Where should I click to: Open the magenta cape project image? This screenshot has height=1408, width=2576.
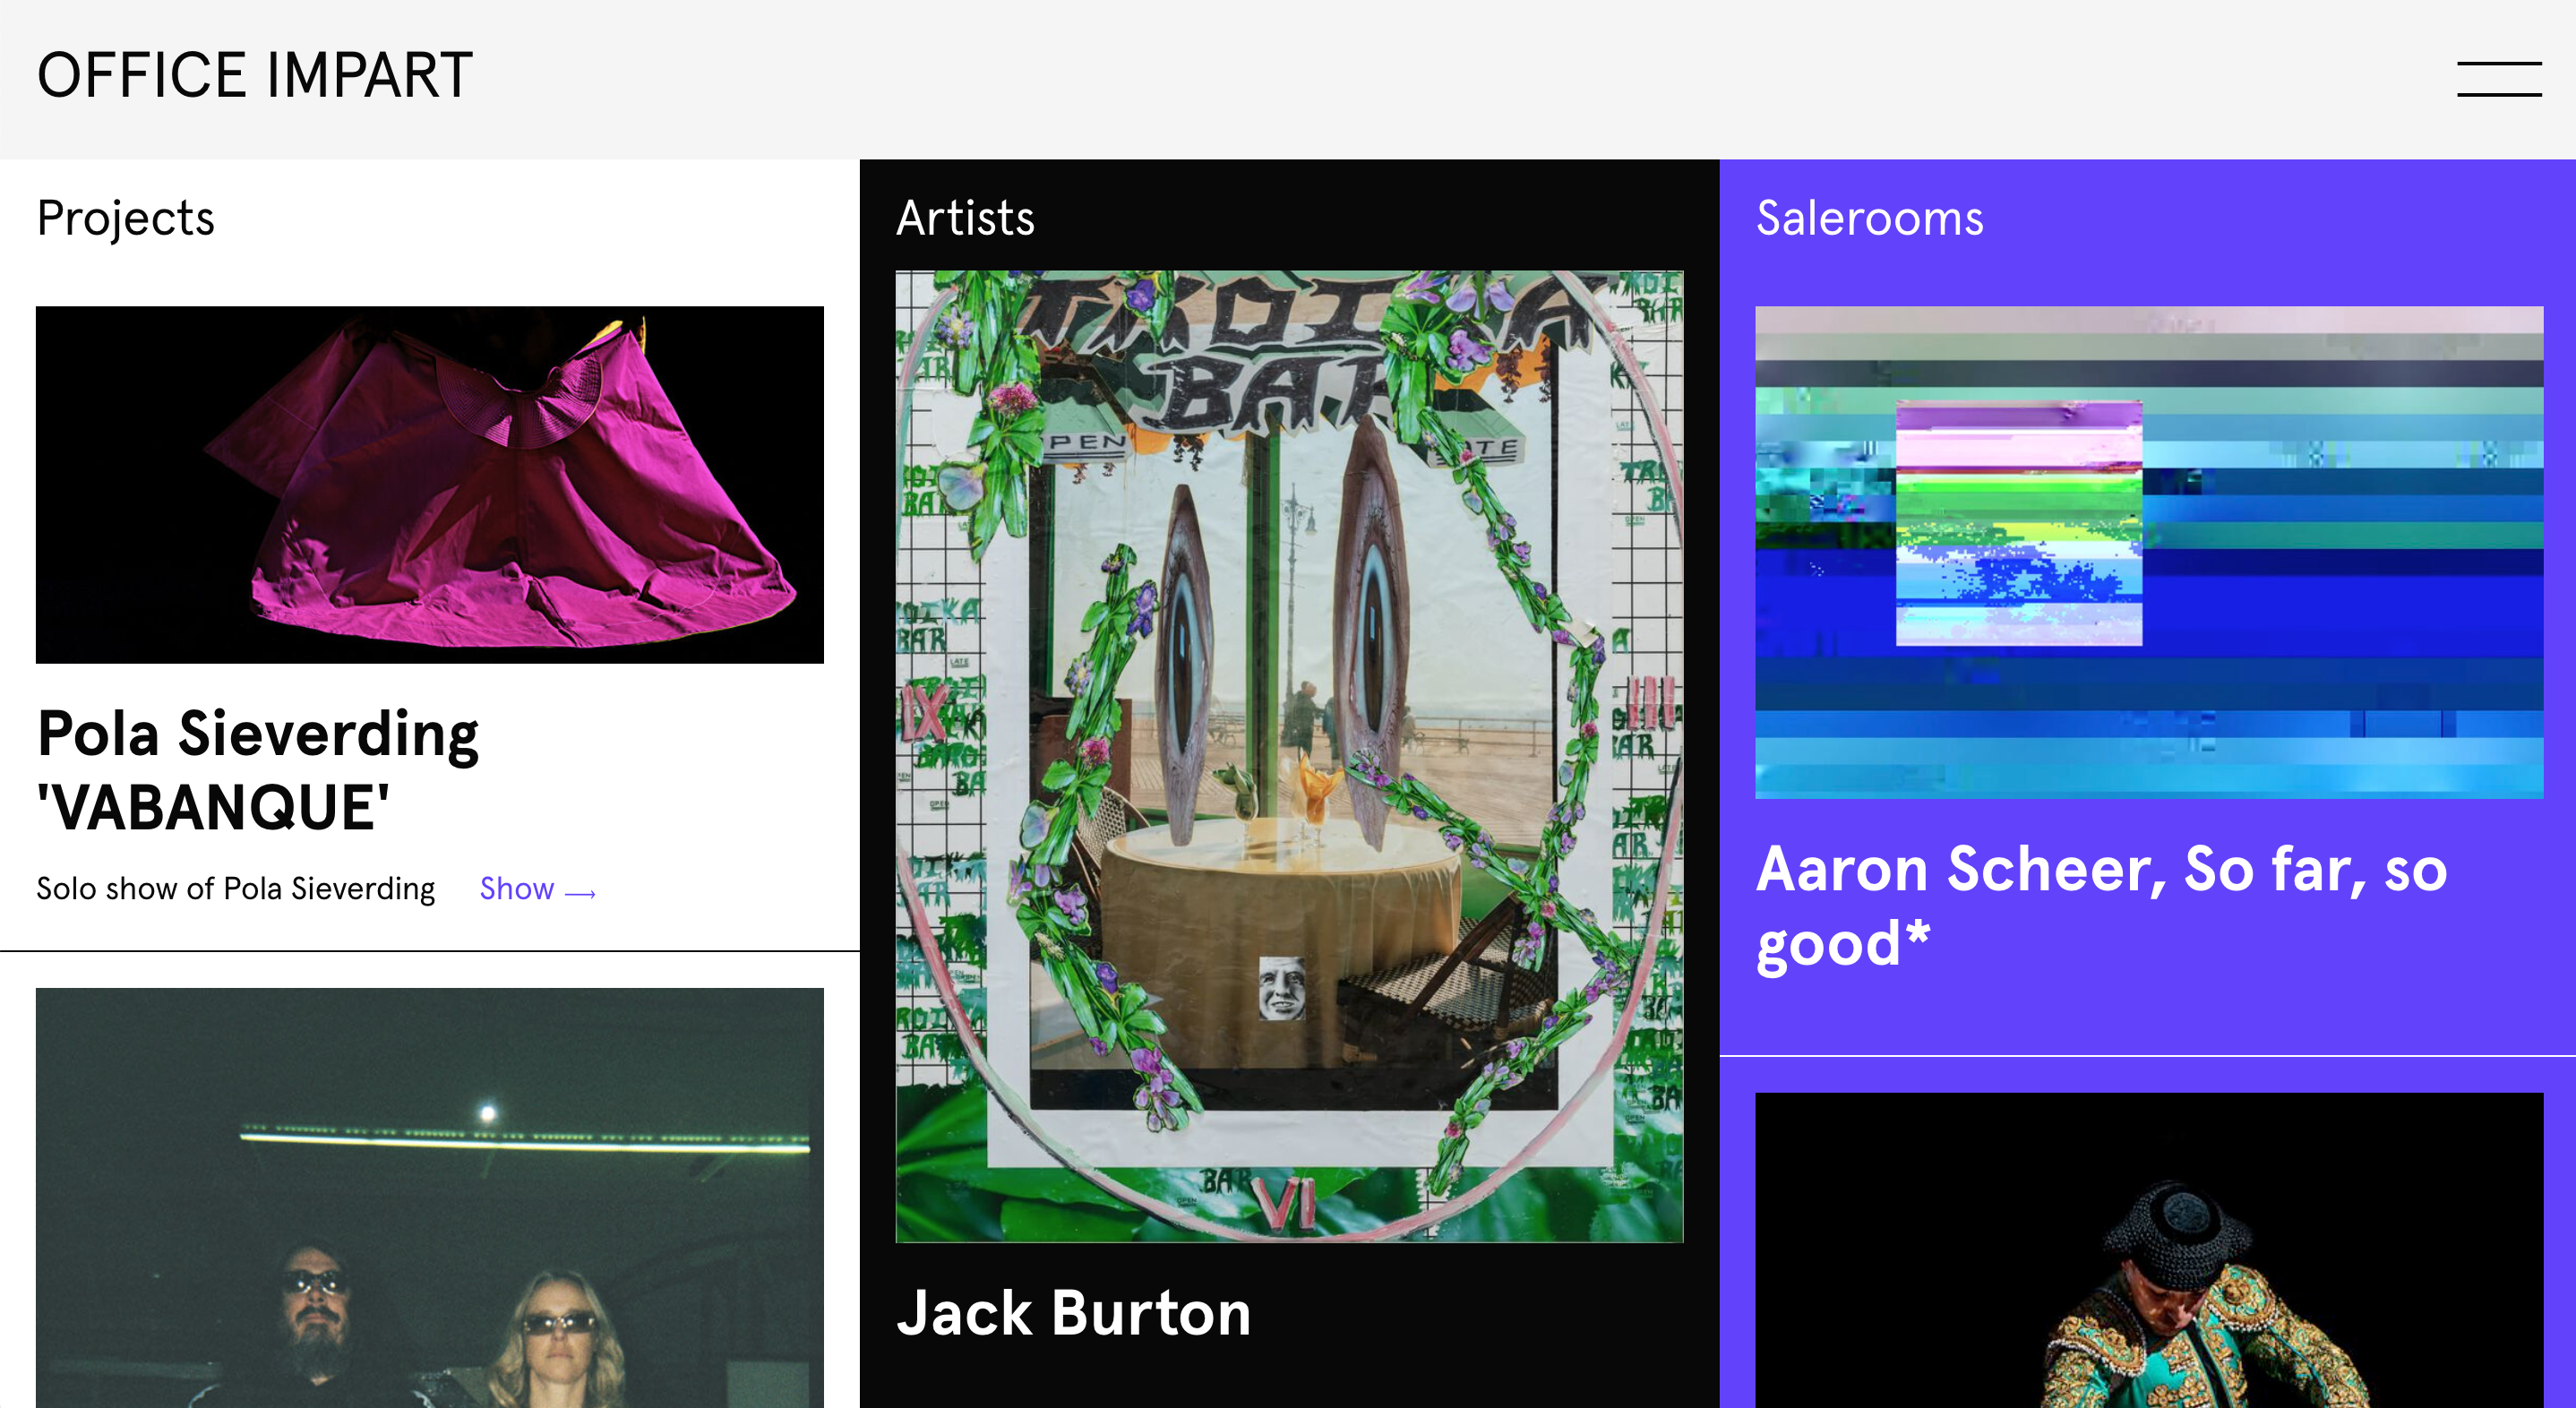point(430,485)
